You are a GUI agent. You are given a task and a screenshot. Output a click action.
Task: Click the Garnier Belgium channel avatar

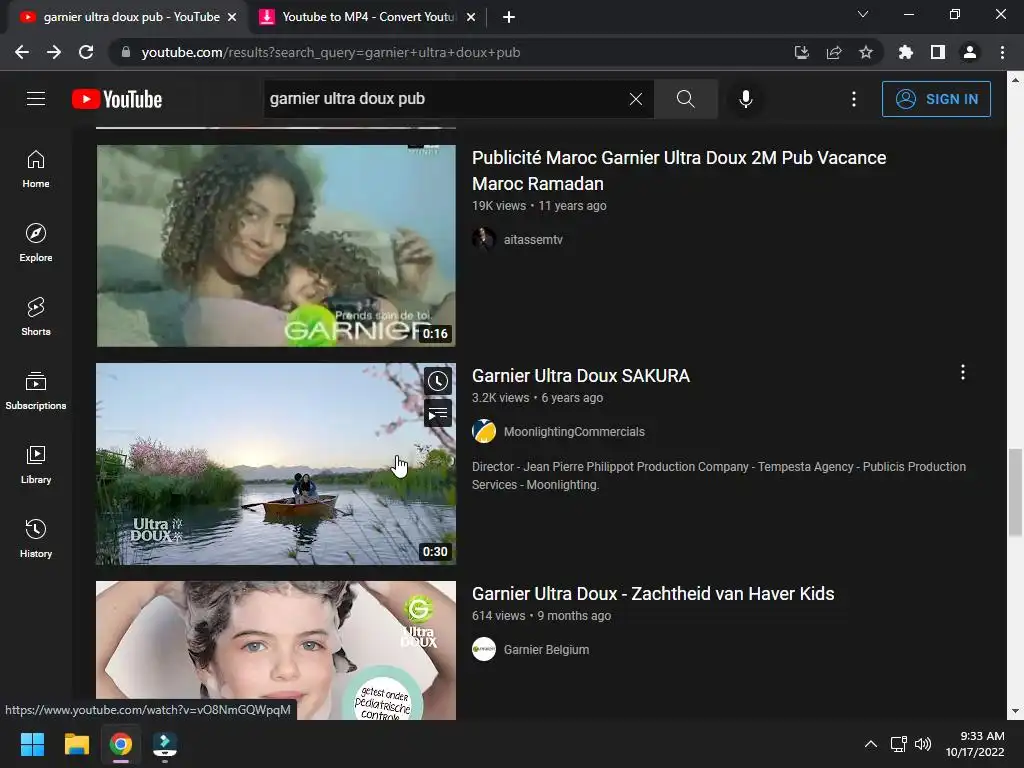coord(484,650)
